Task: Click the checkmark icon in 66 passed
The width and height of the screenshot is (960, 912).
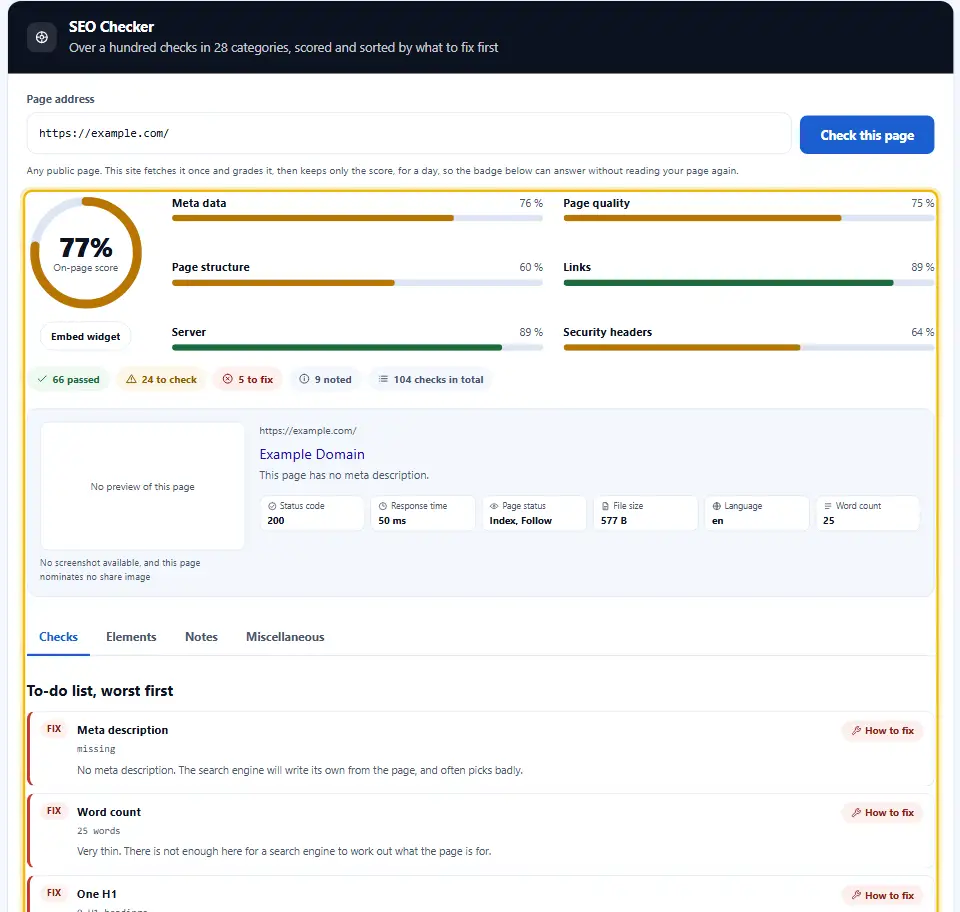Action: [42, 379]
